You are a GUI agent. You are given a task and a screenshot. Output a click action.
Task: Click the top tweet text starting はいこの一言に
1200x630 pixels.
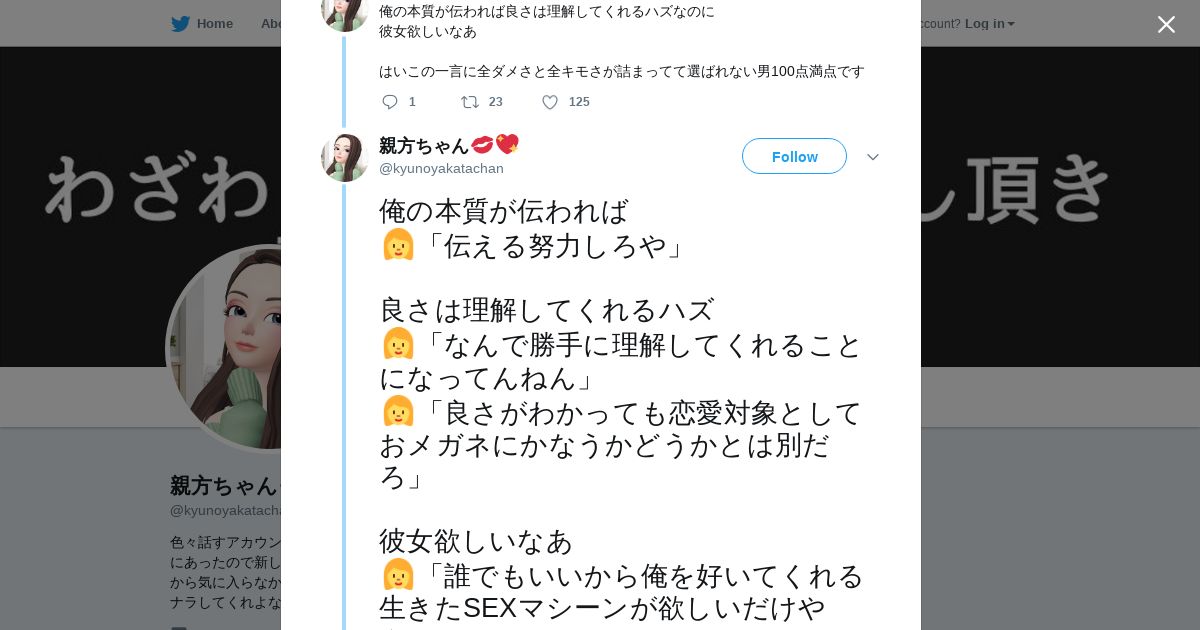click(621, 72)
